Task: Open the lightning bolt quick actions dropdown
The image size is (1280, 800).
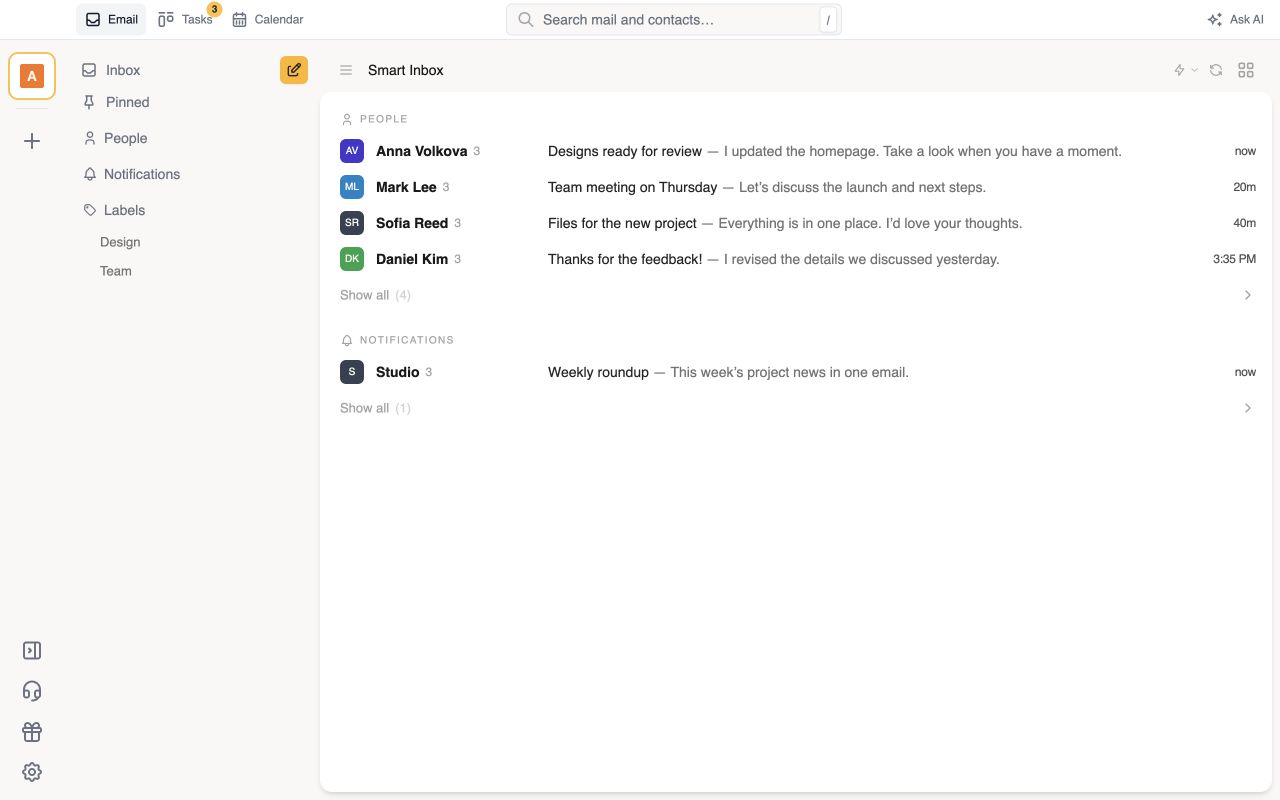Action: click(1185, 70)
